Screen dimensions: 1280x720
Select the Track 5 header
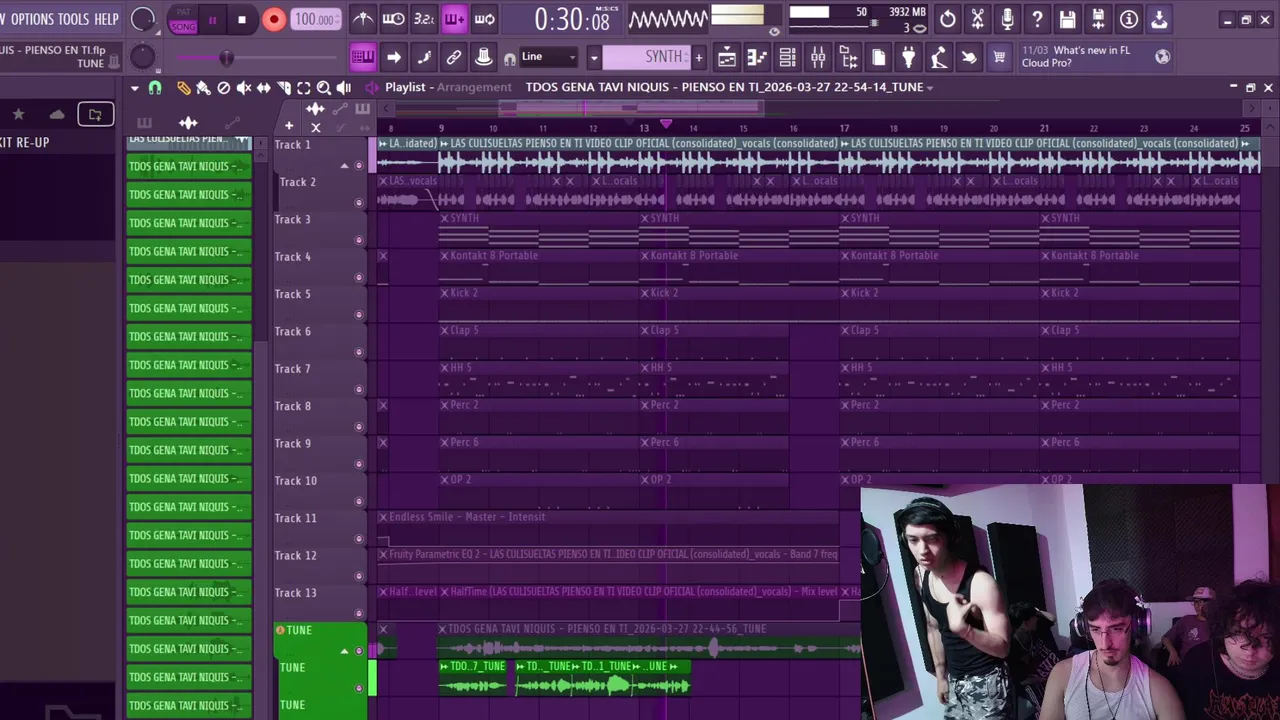tap(320, 304)
